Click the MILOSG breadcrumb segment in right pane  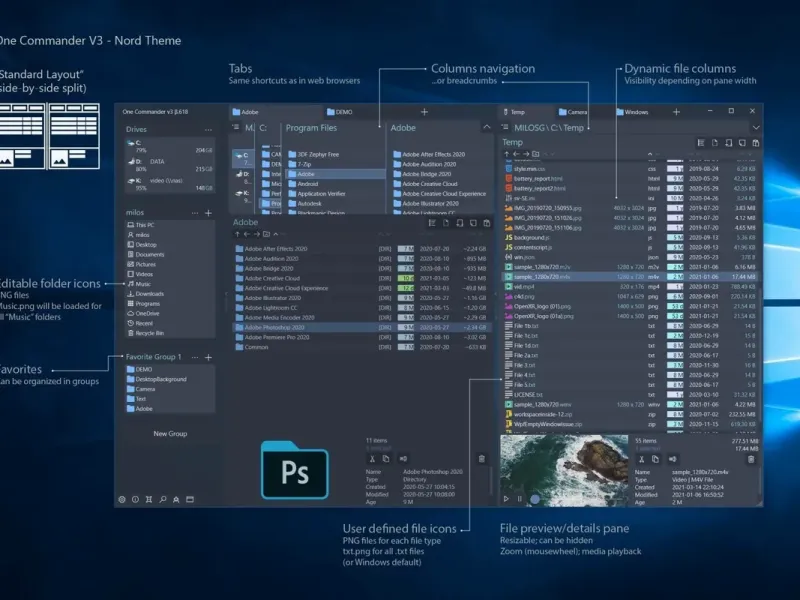529,128
